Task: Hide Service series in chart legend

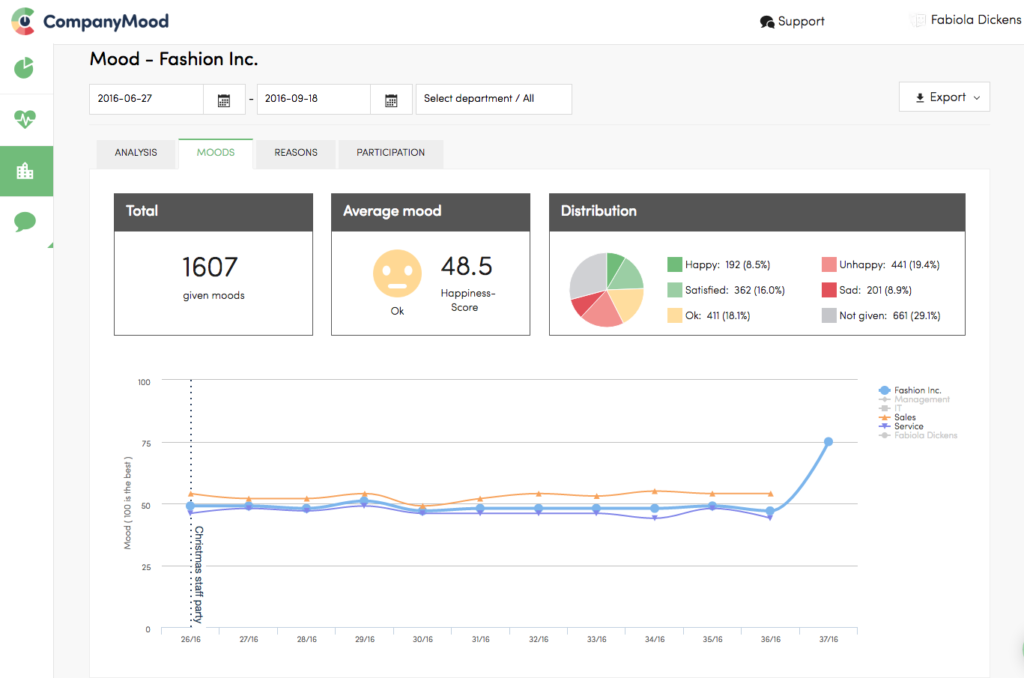Action: coord(901,426)
